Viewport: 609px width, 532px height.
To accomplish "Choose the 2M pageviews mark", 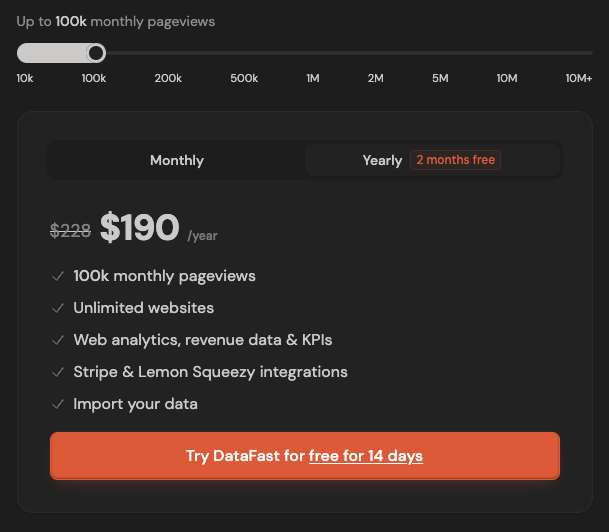I will pos(375,78).
